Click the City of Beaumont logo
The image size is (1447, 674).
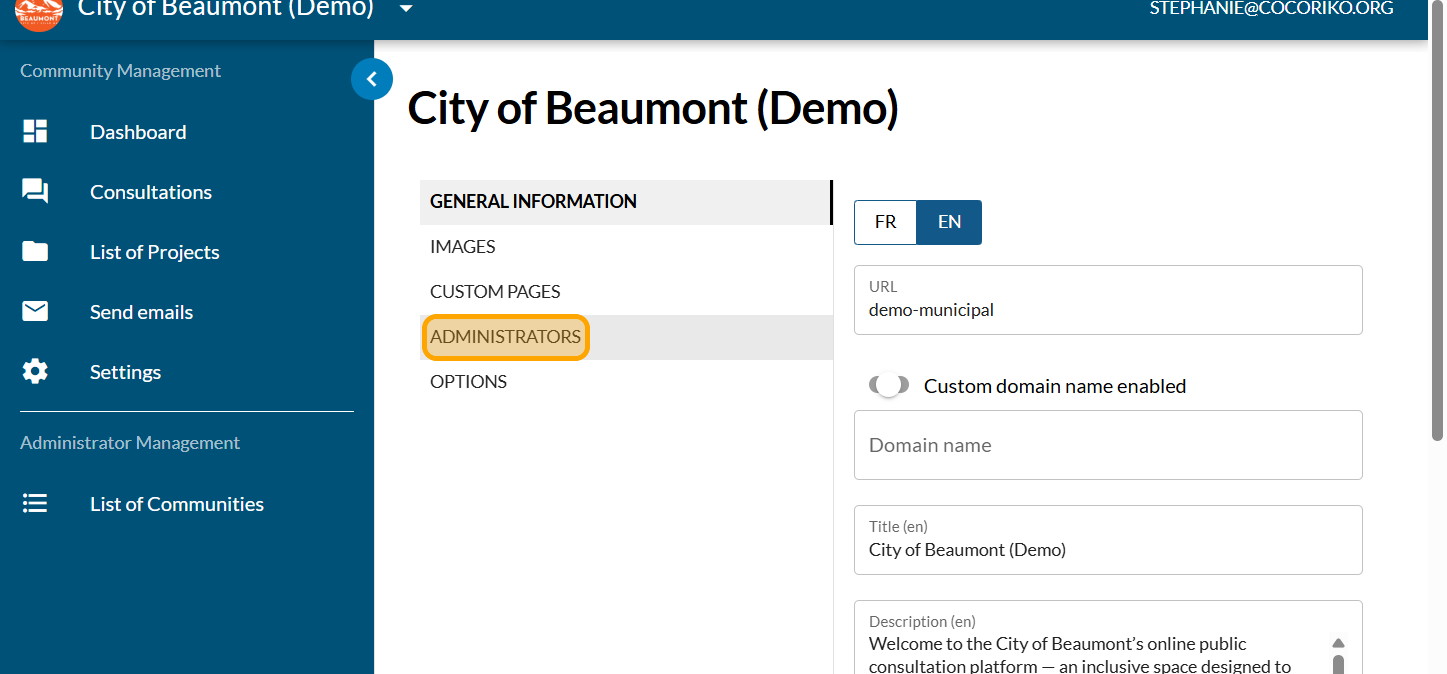click(39, 12)
